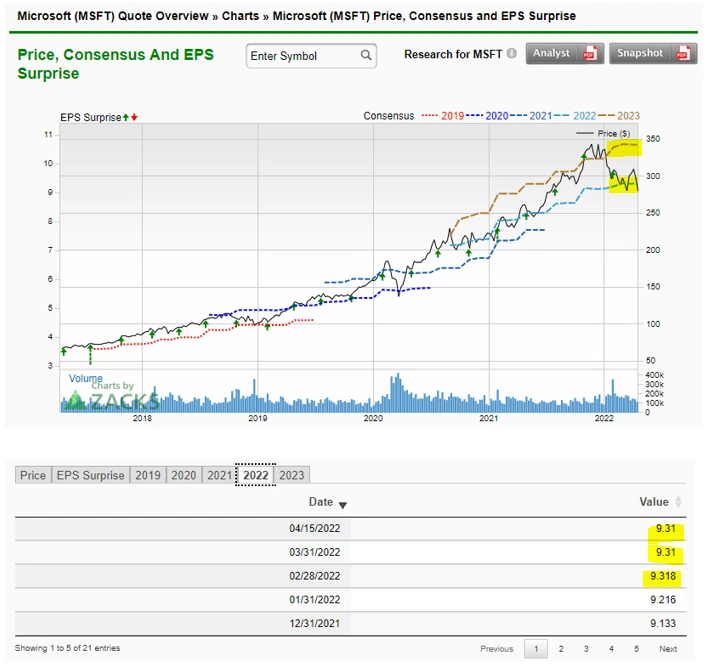Go to the Previous table page

click(x=496, y=649)
